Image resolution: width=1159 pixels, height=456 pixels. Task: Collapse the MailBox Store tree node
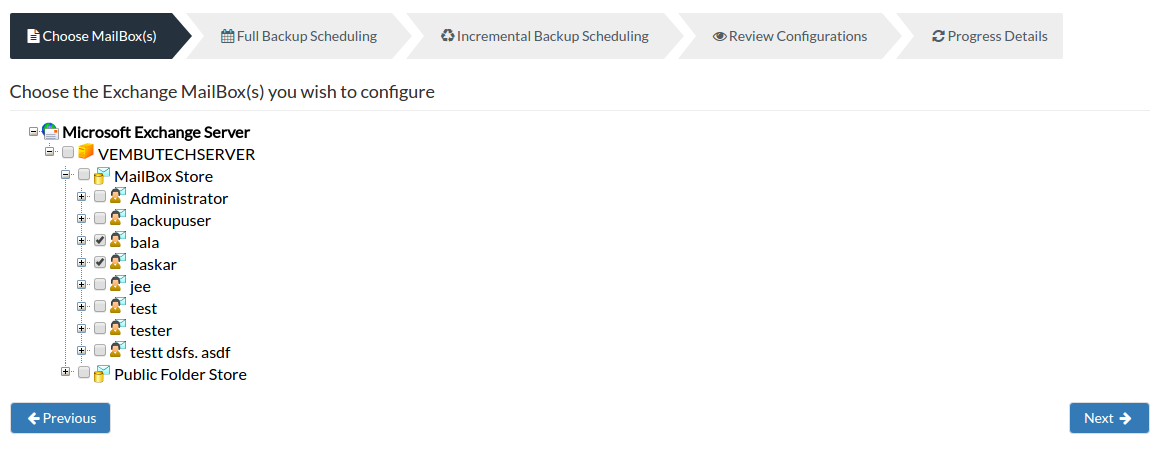tap(66, 175)
